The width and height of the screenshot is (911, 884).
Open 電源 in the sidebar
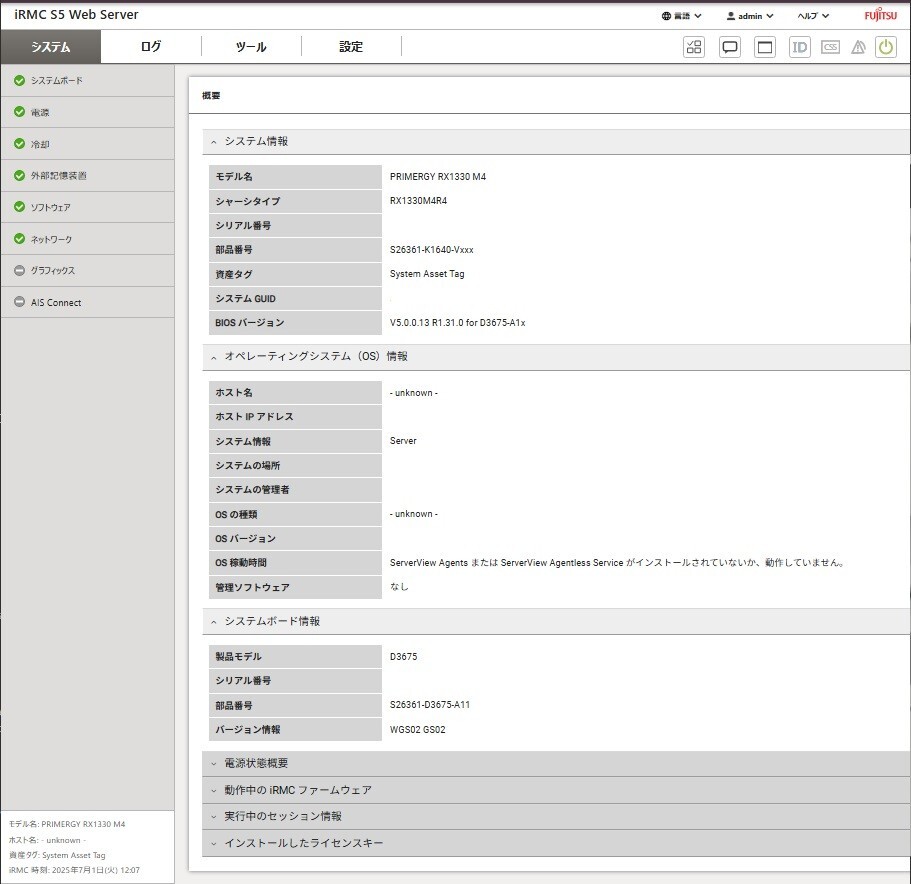pyautogui.click(x=88, y=112)
